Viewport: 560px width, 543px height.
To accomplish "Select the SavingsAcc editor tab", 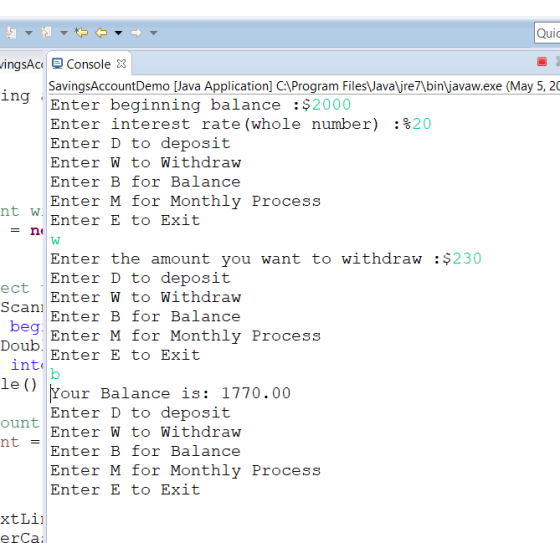I will point(21,65).
